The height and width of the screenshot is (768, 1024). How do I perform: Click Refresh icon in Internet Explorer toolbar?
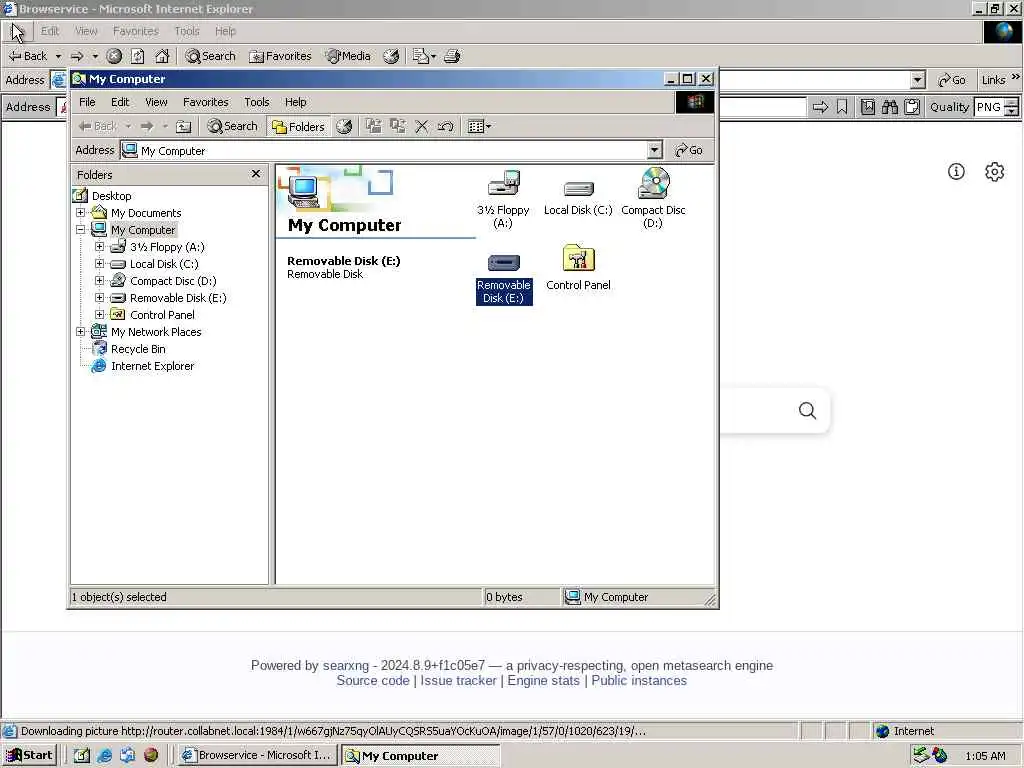[138, 56]
